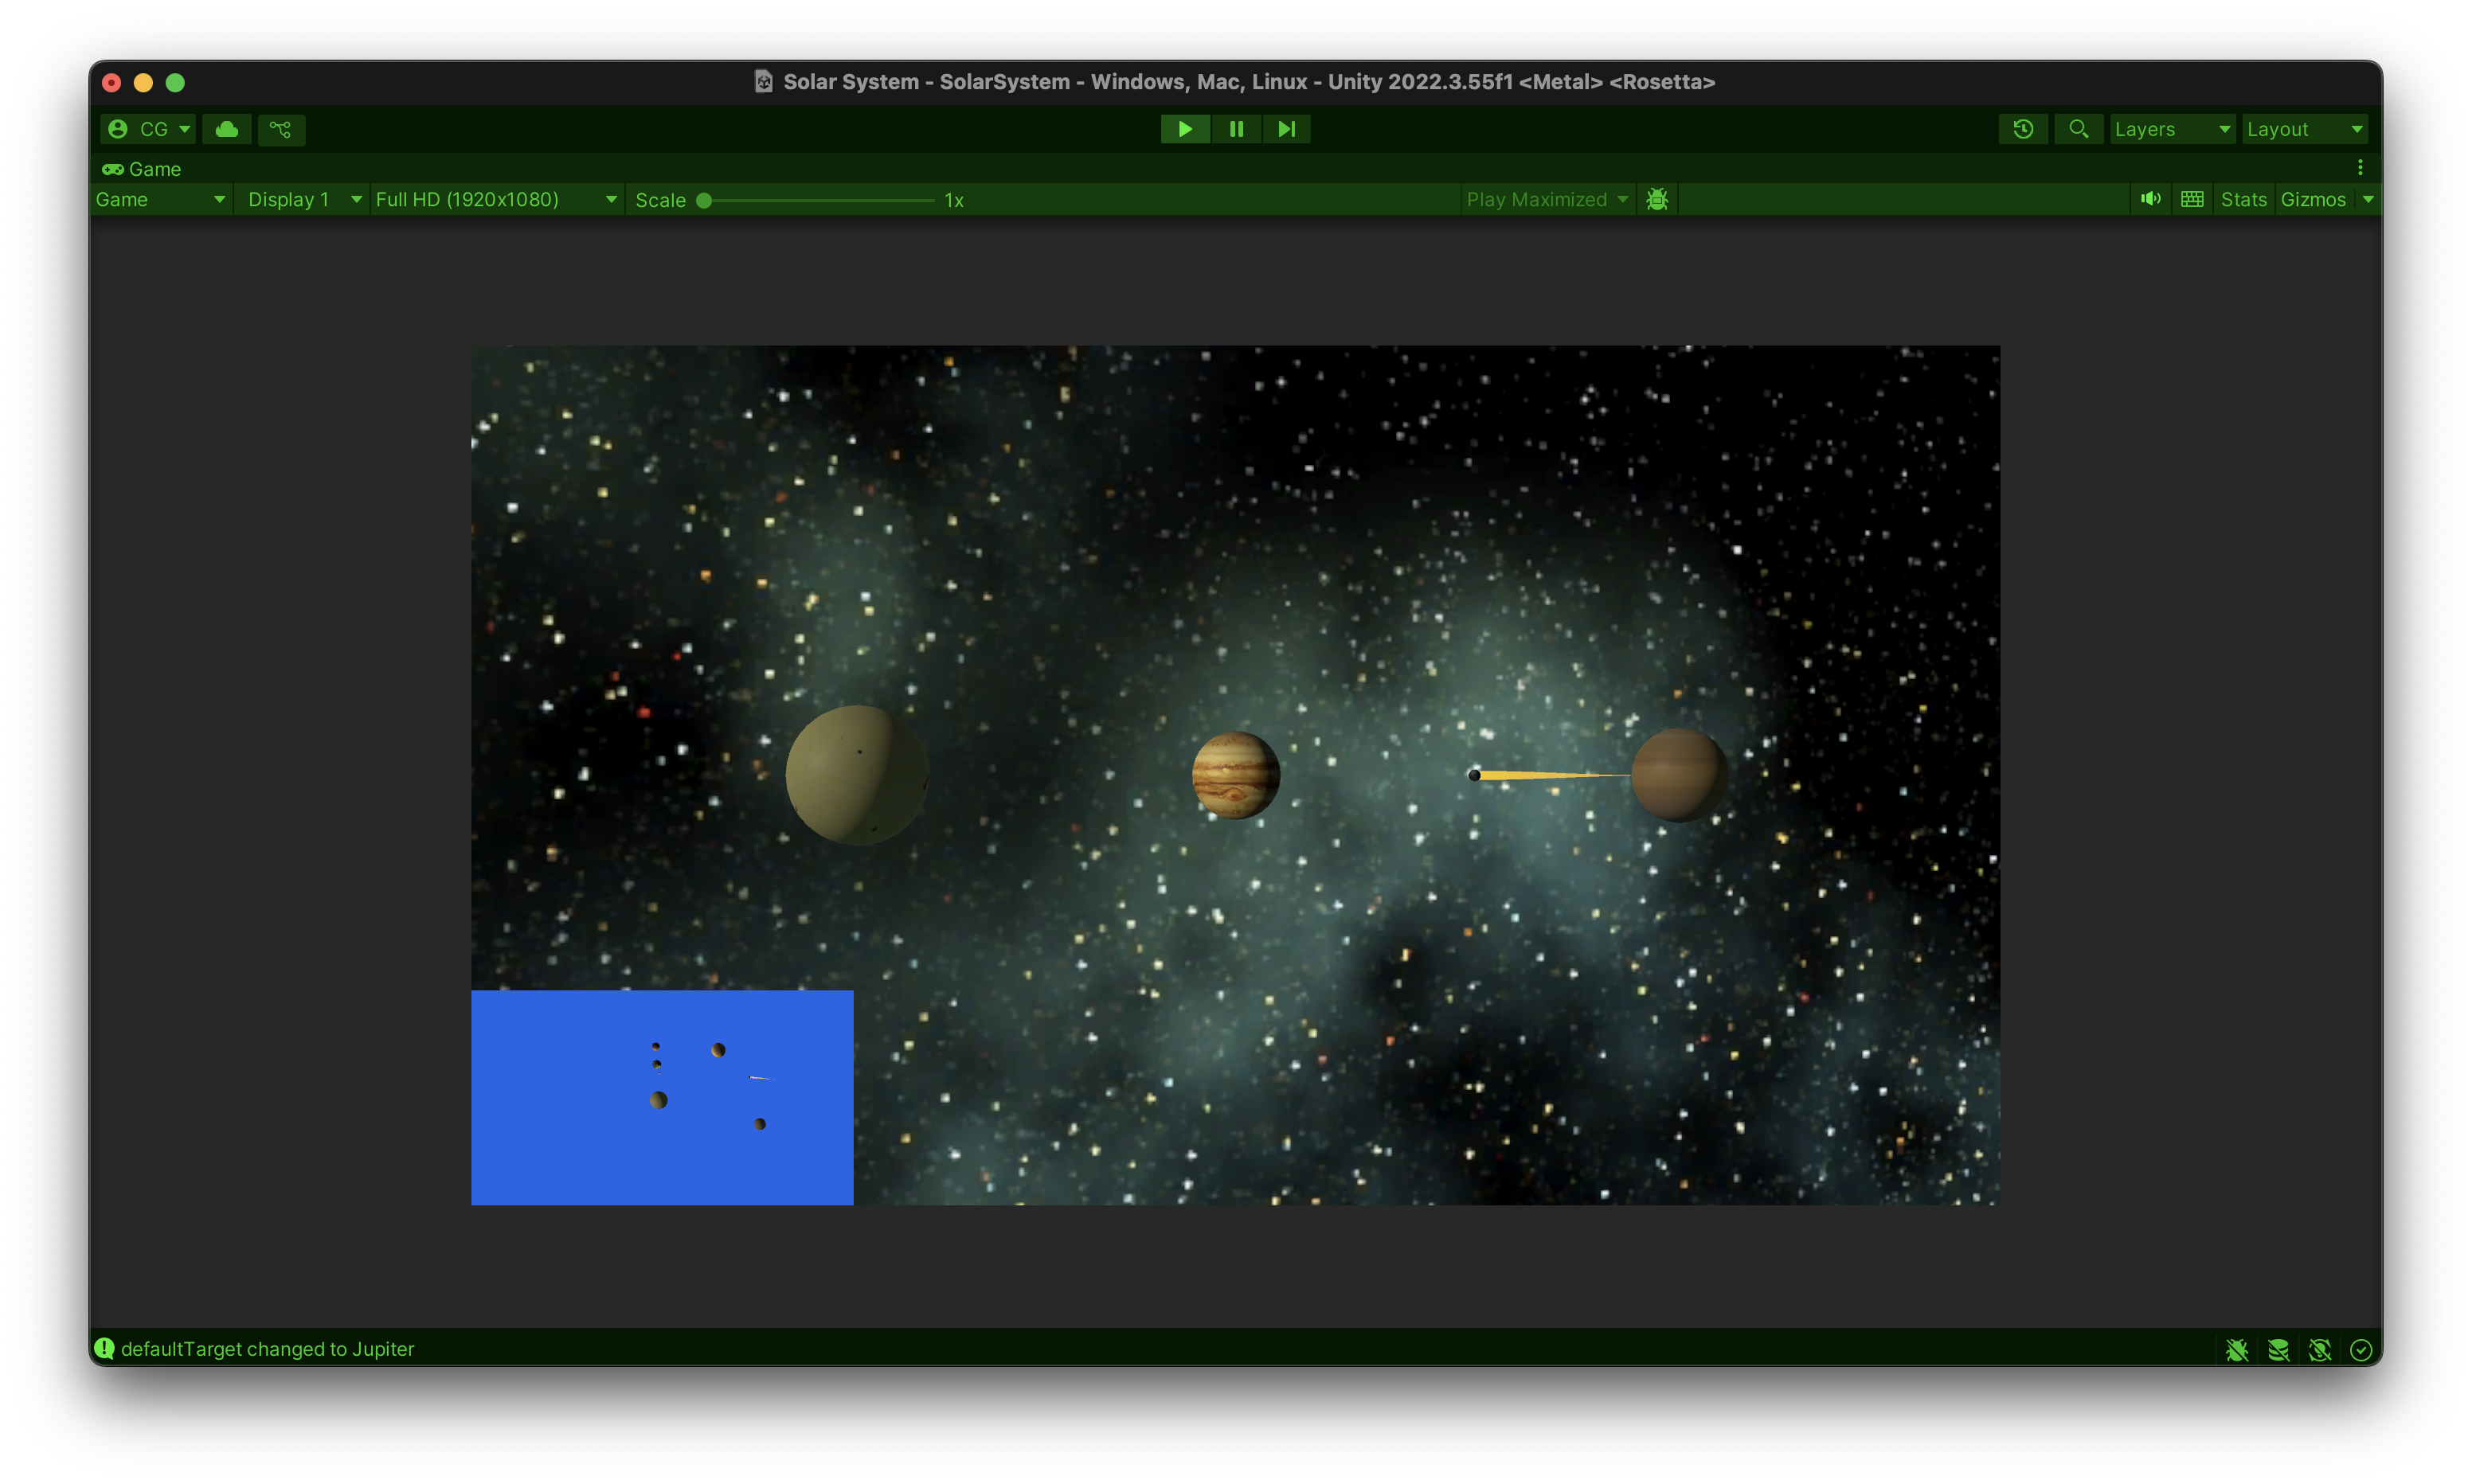
Task: Click the black probe with yellow trail
Action: click(1474, 775)
